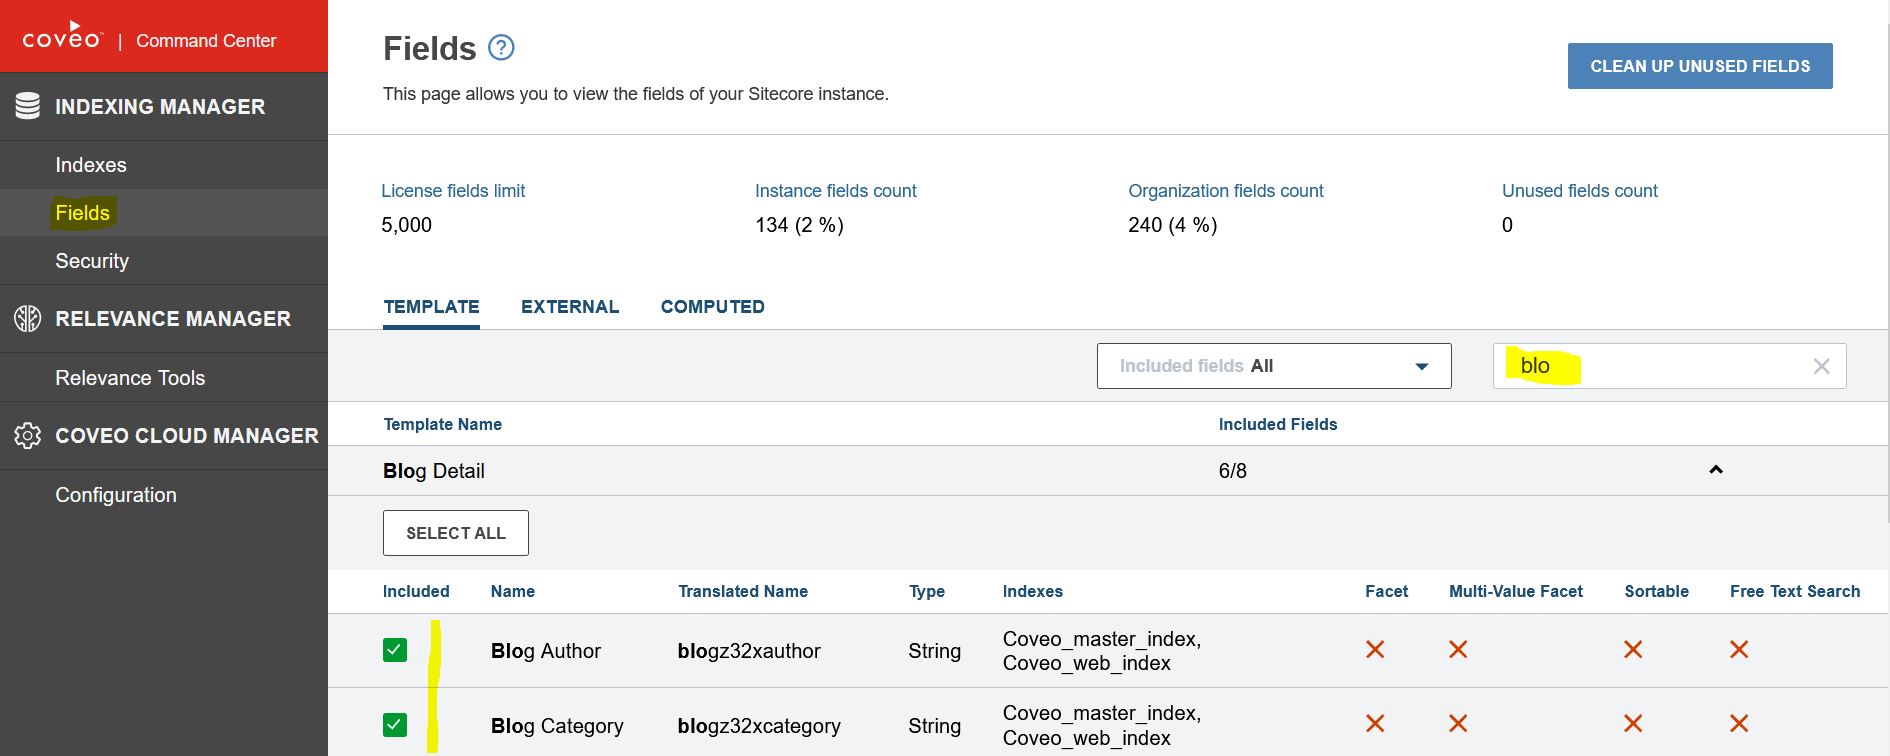Click the Blog Detail template name
Image resolution: width=1890 pixels, height=756 pixels.
(x=434, y=471)
